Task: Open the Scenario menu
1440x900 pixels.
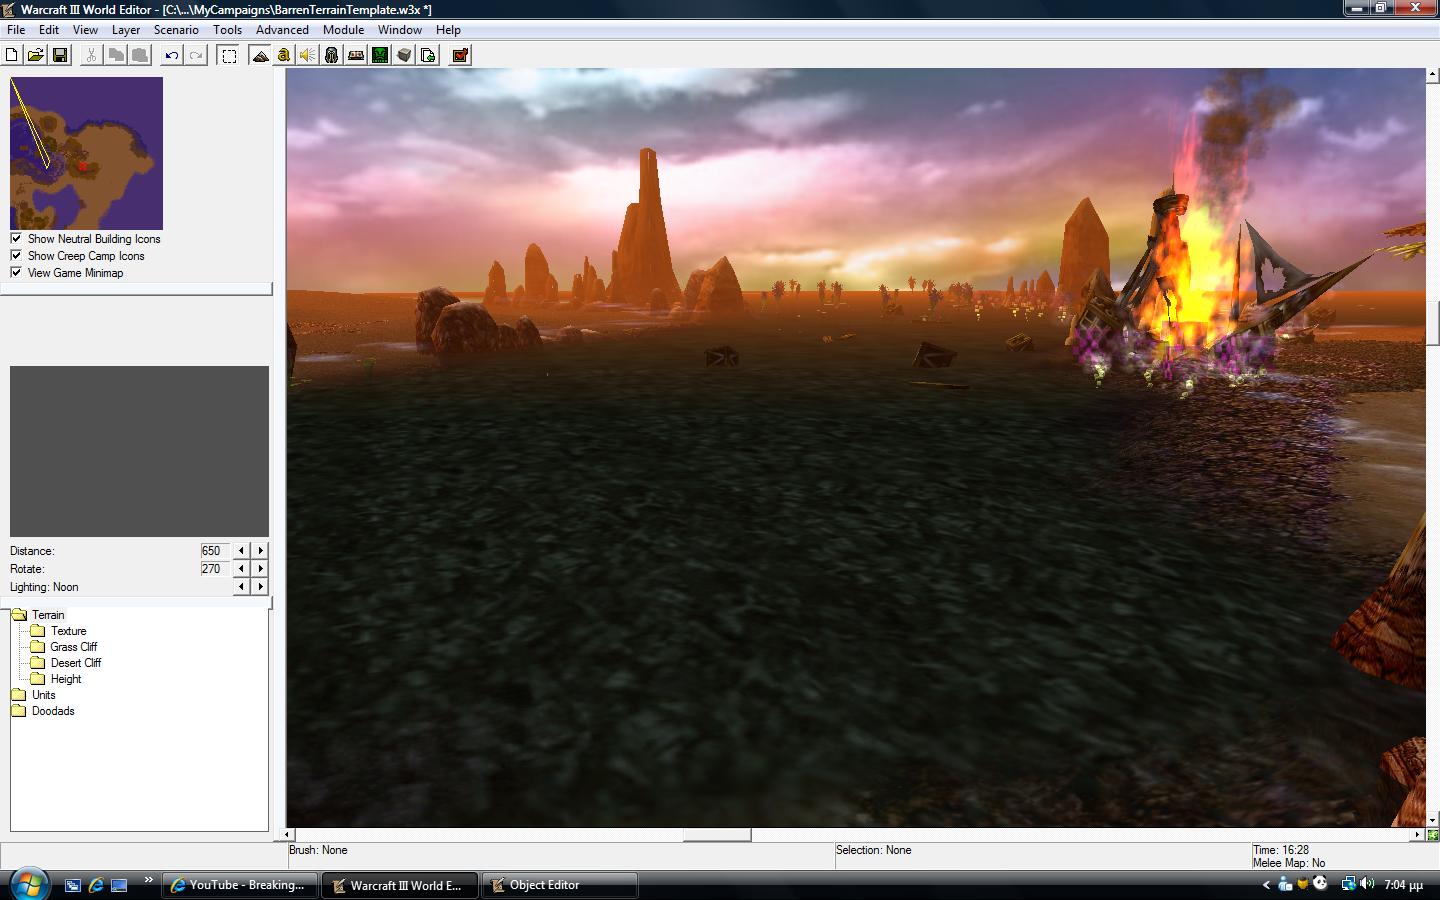Action: (x=176, y=30)
